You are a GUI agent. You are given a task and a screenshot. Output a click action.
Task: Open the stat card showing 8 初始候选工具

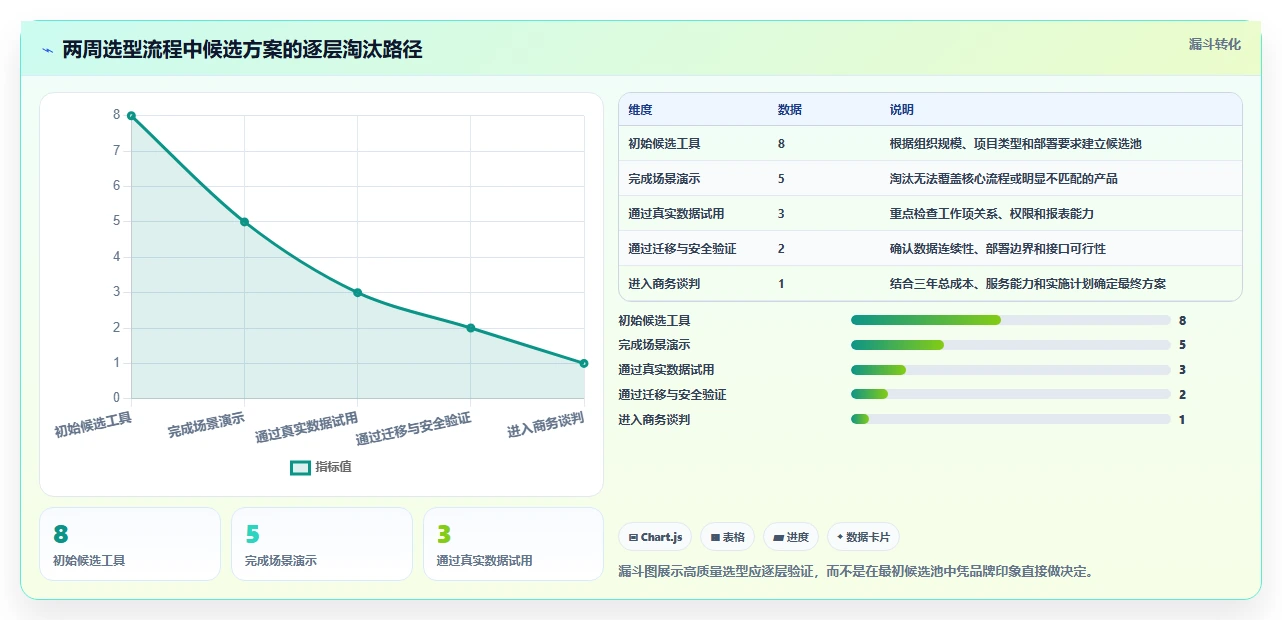pos(130,544)
